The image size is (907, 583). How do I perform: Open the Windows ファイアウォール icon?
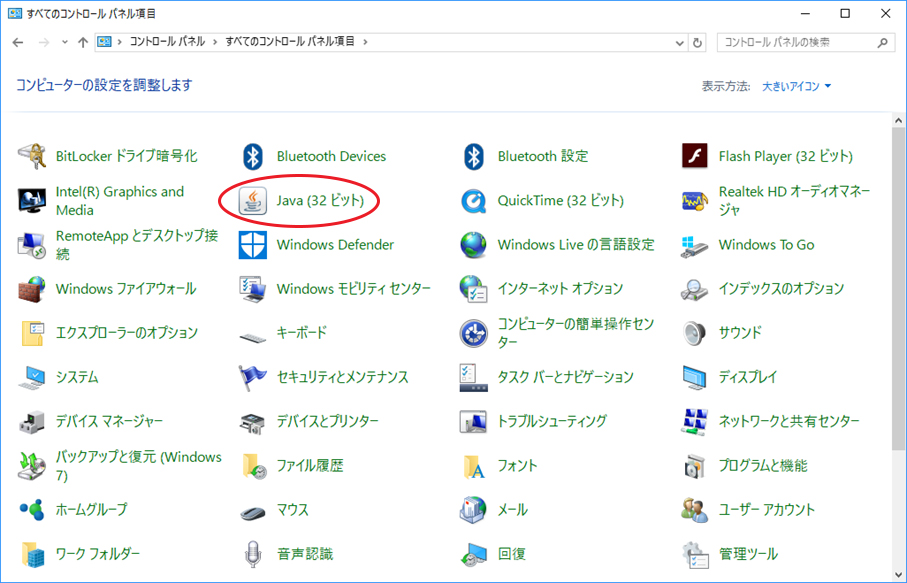32,289
